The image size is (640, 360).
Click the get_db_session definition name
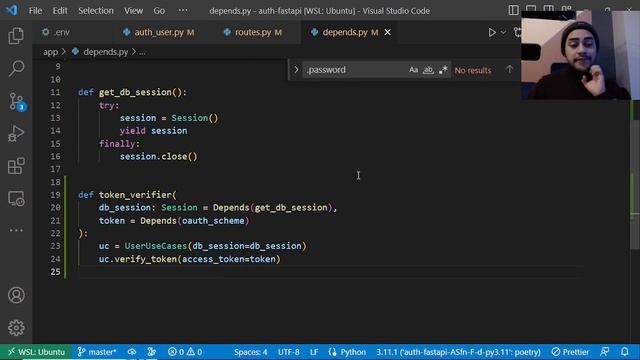[x=135, y=92]
